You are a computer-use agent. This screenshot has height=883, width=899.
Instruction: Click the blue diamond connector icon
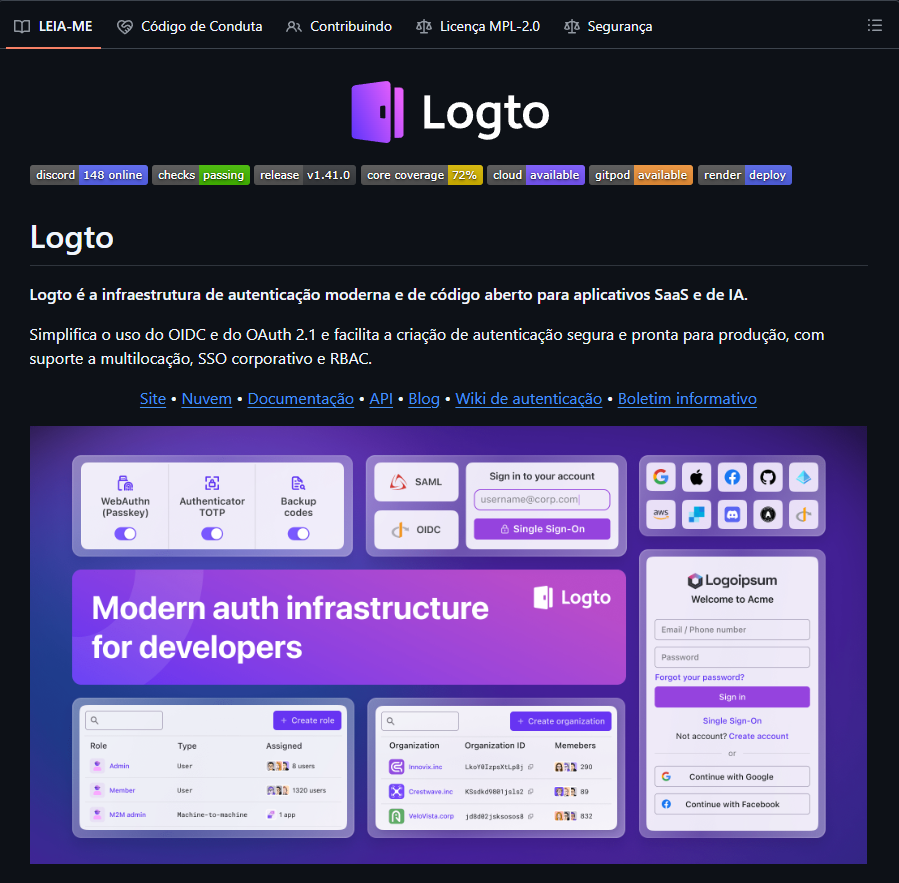pos(803,477)
